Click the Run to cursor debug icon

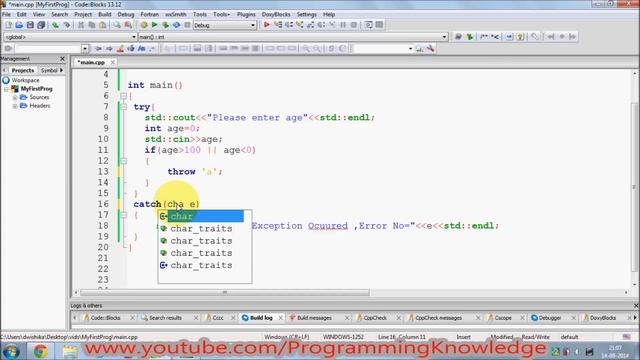pos(278,25)
